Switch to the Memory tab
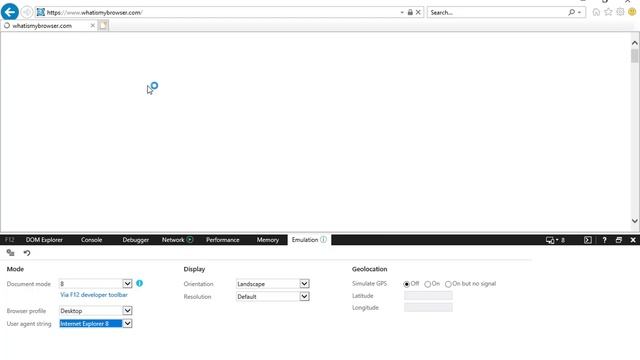This screenshot has width=640, height=360. point(268,240)
